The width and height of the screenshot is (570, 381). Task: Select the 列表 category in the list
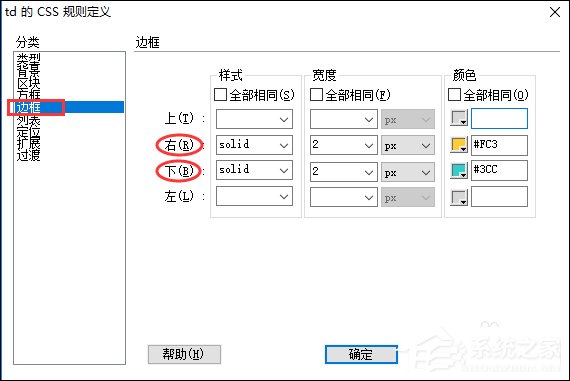coord(28,120)
